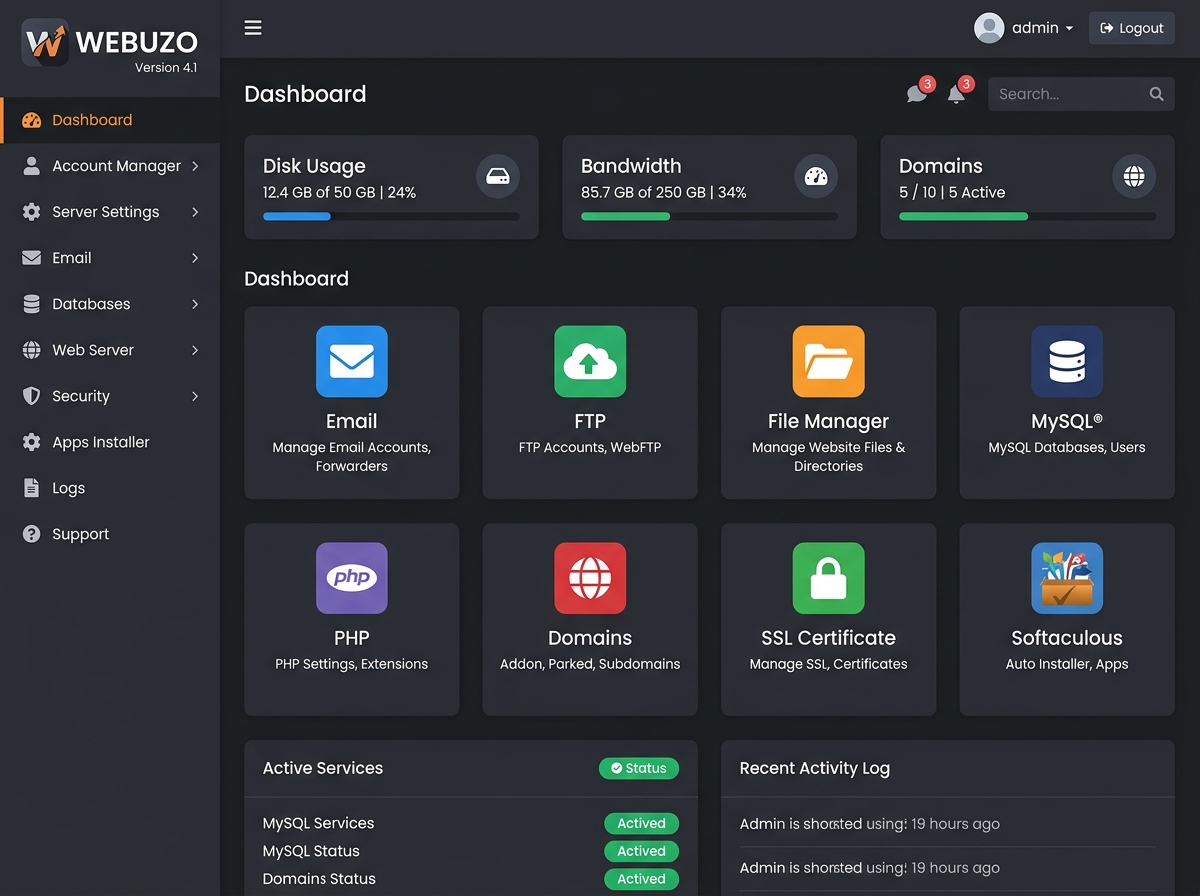The image size is (1200, 896).
Task: Click 'Version 4.1' text under logo
Action: (166, 68)
